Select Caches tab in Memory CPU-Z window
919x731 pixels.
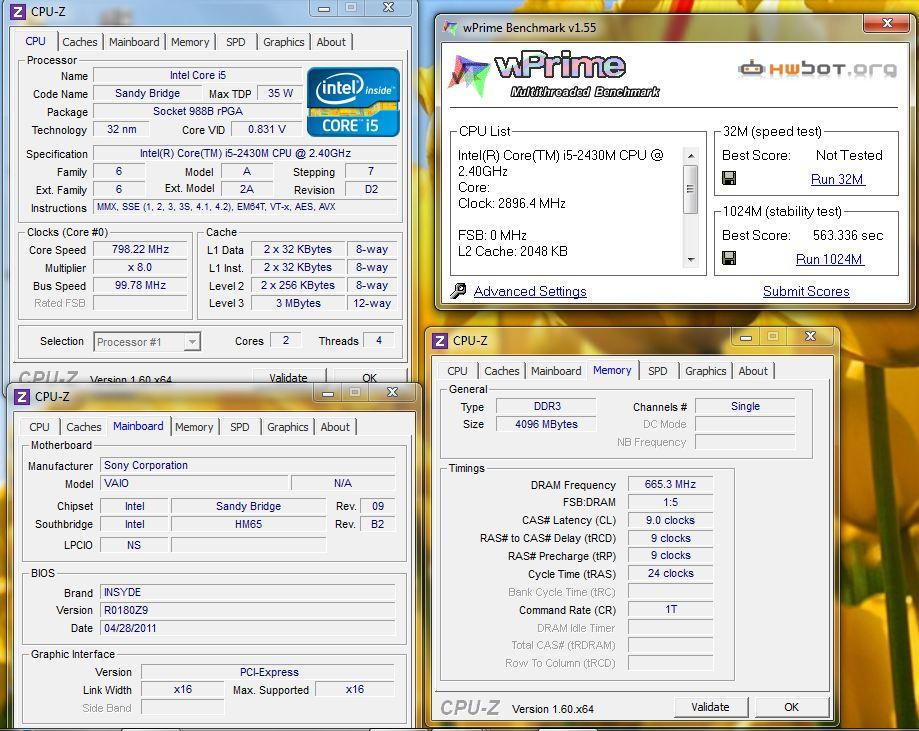(x=502, y=370)
